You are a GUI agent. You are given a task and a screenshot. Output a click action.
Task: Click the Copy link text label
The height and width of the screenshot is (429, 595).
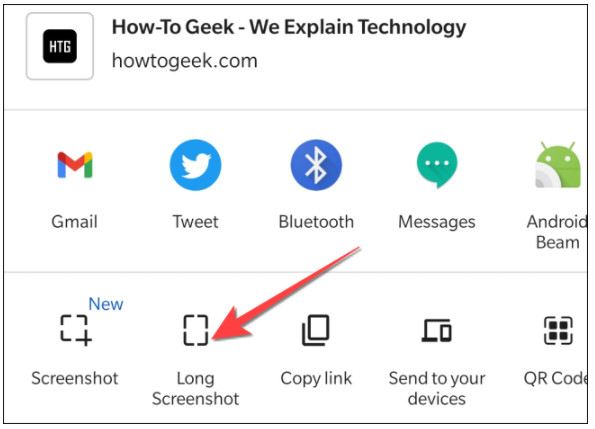tap(316, 379)
